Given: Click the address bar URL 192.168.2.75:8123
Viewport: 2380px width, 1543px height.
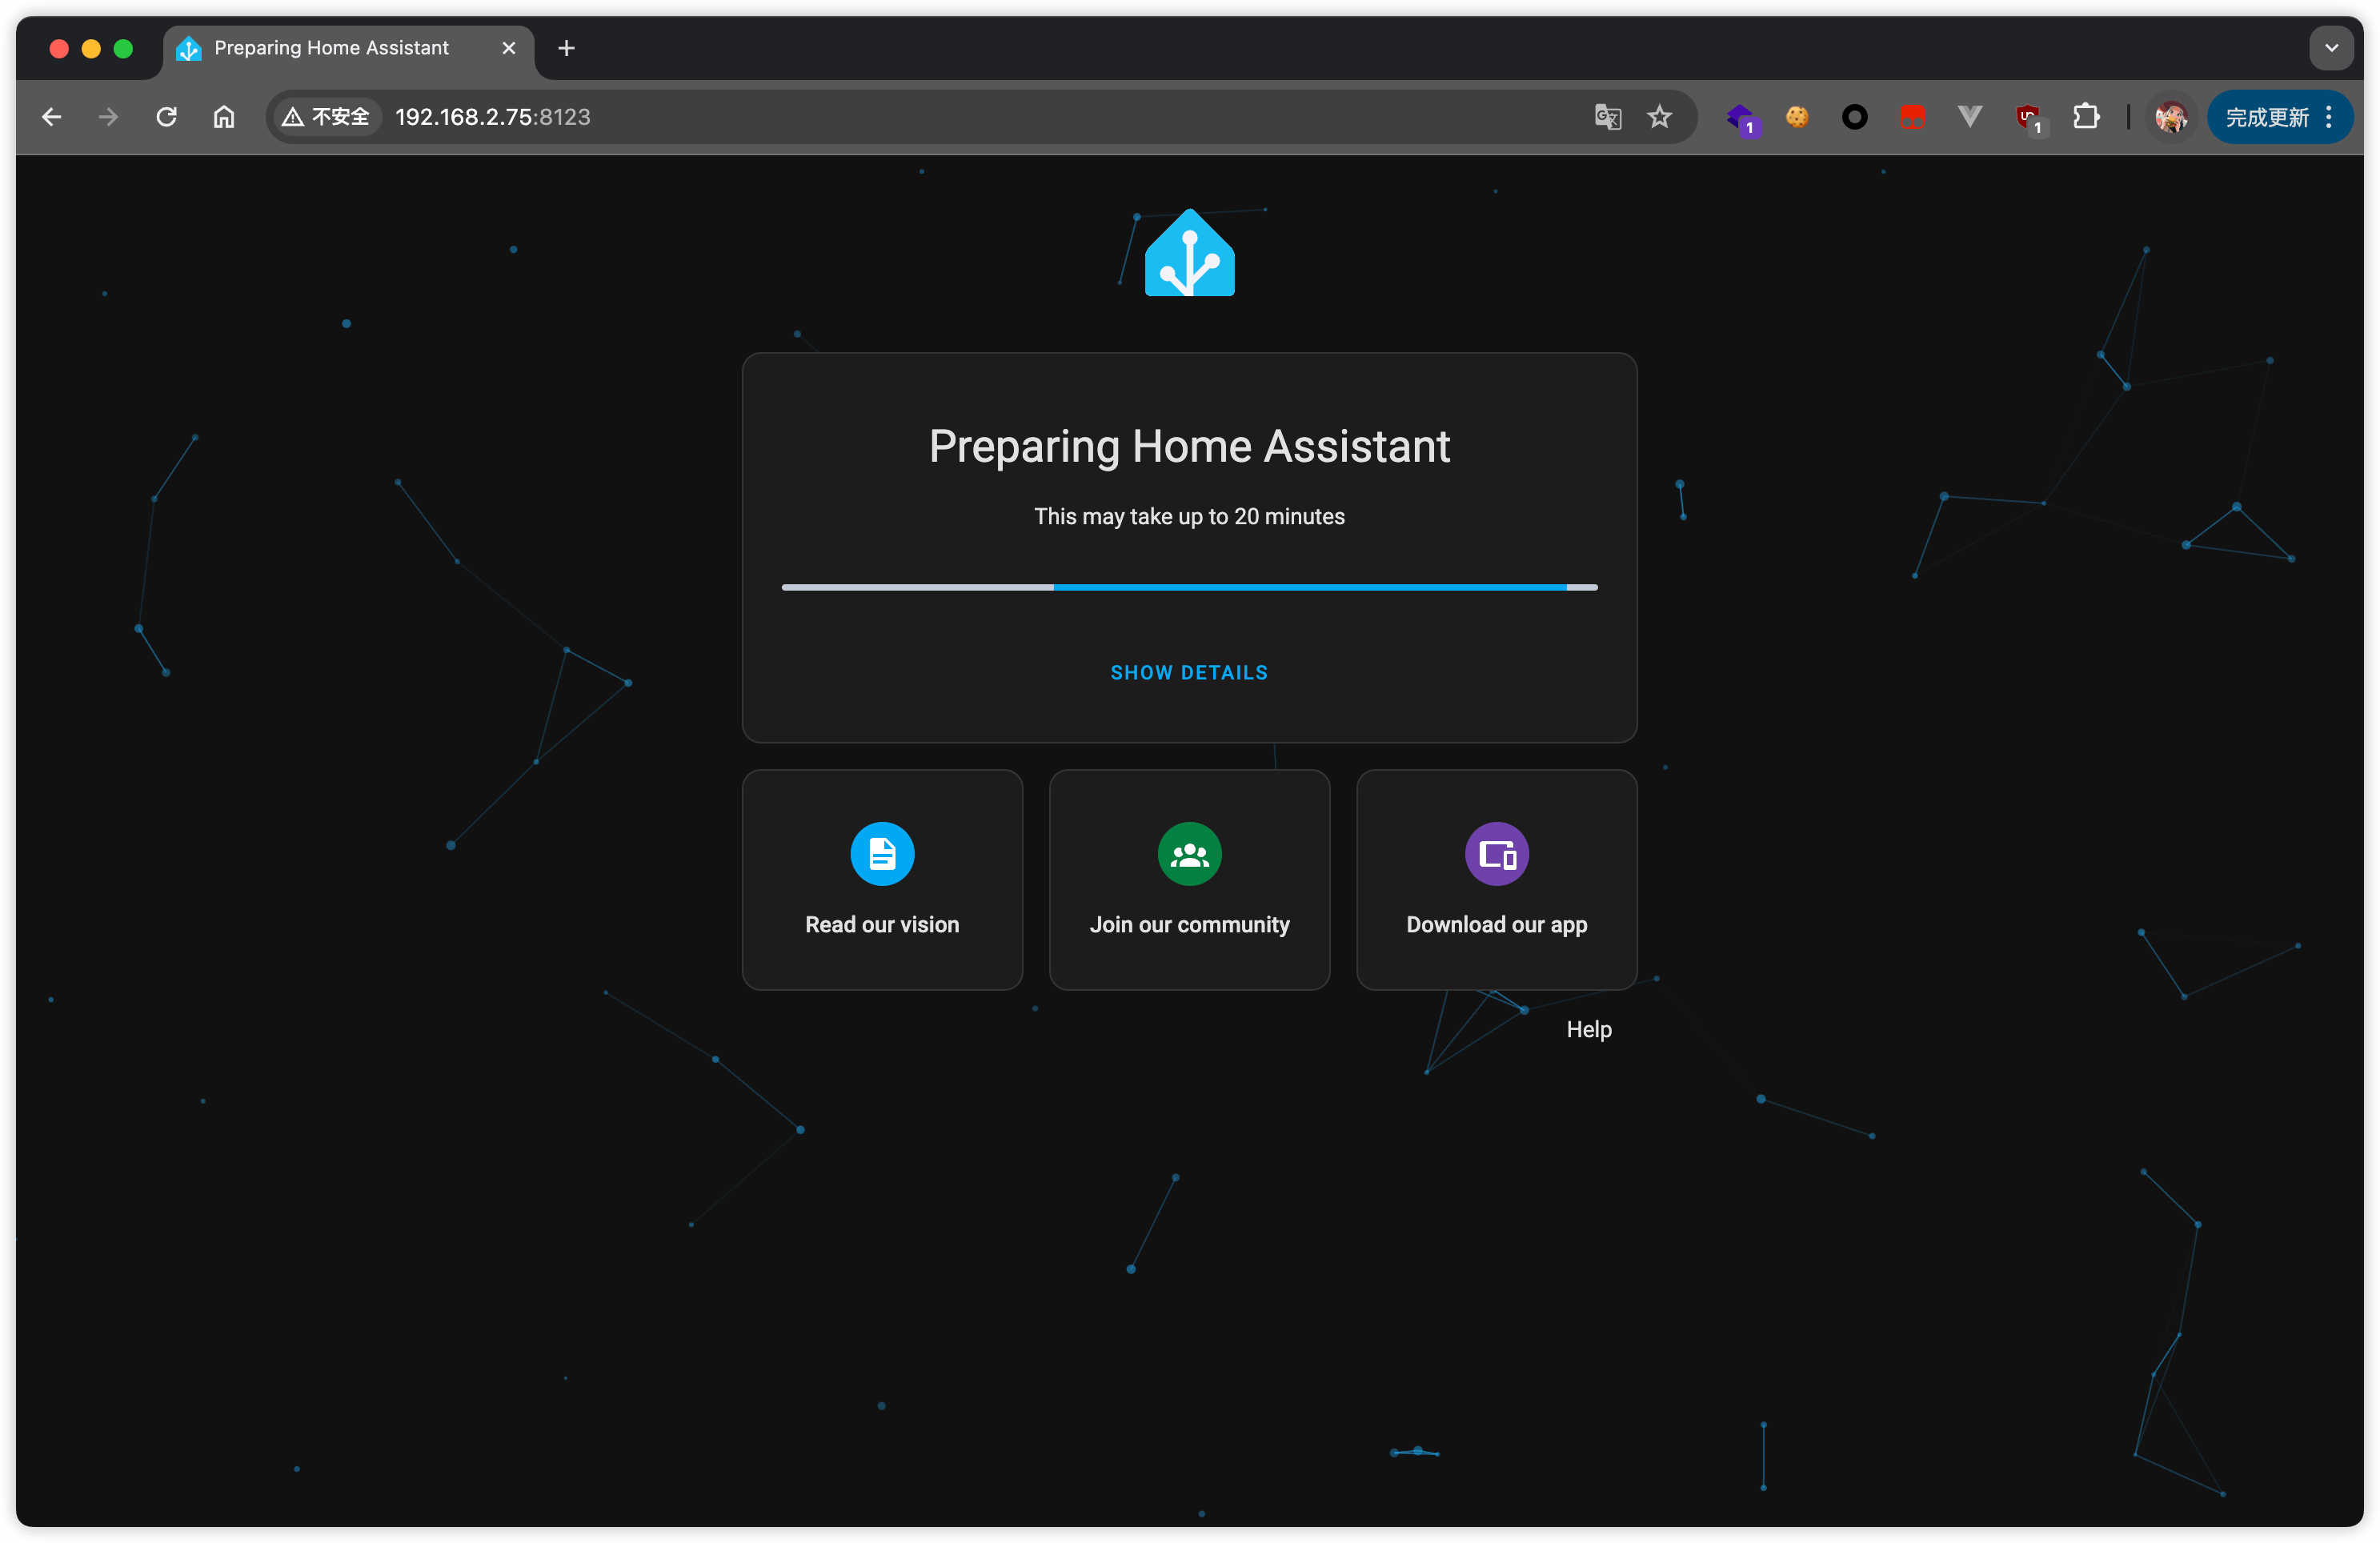Looking at the screenshot, I should click(x=492, y=117).
